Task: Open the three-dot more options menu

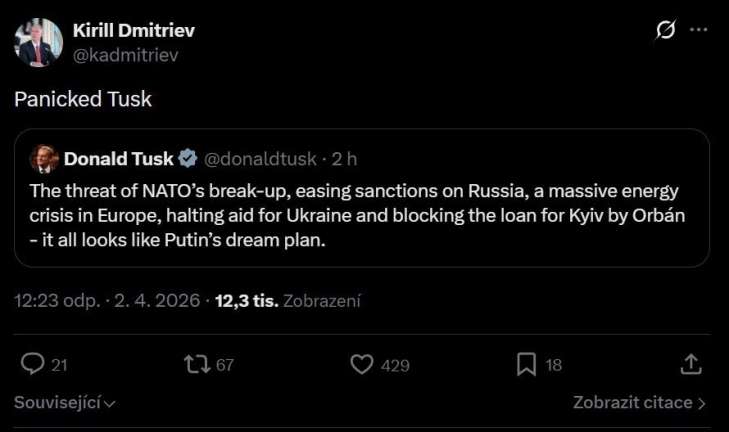Action: [x=699, y=31]
